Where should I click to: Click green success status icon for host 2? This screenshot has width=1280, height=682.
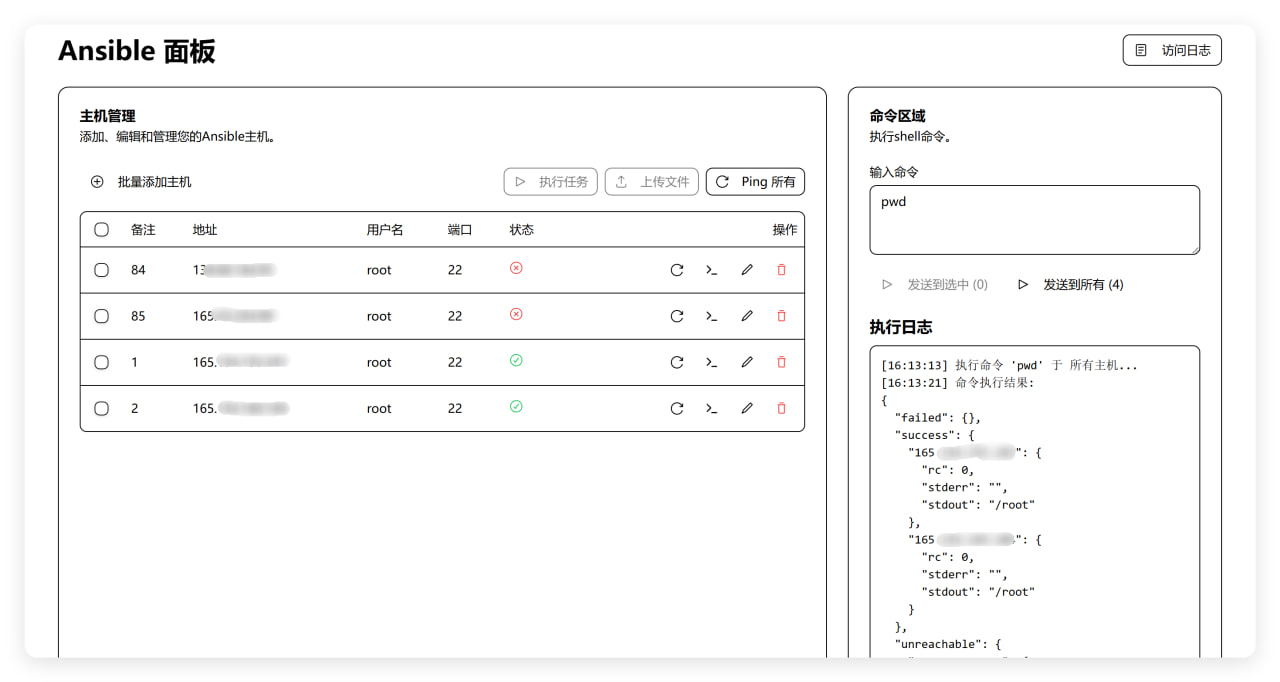click(516, 406)
